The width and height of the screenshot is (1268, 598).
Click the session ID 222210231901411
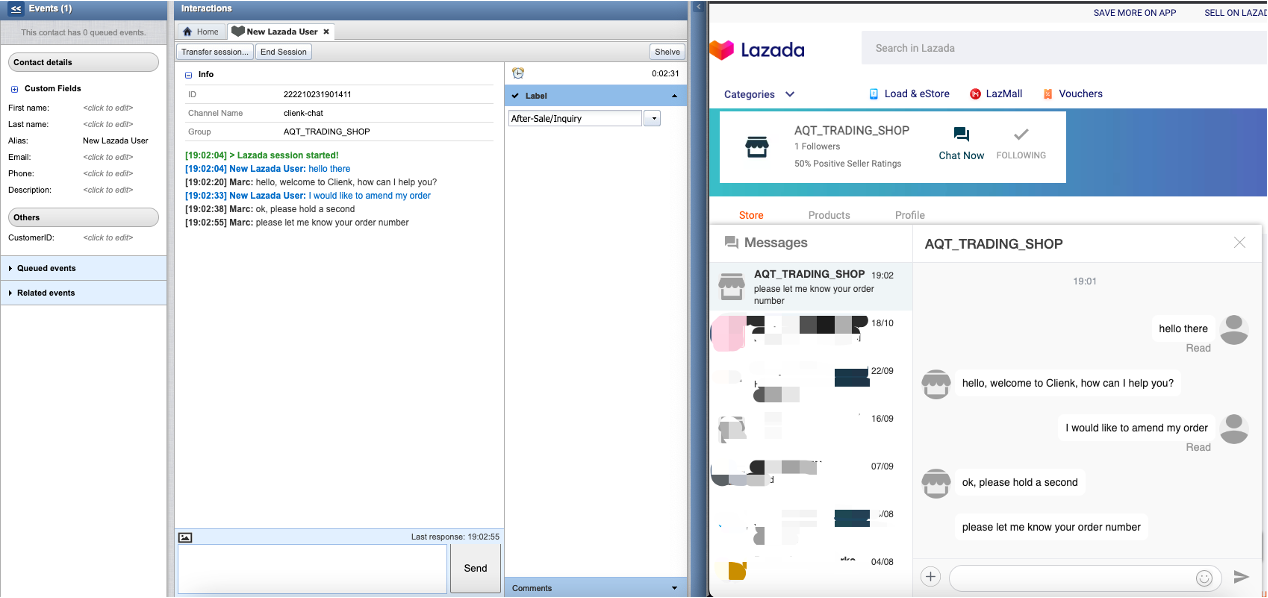(317, 94)
